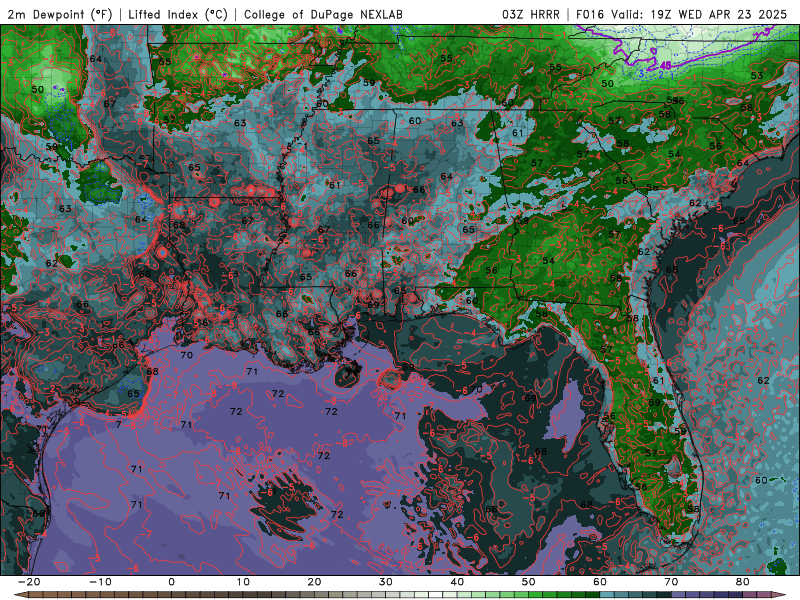Click the '53' dewpoint value on the map
Viewport: 800px width, 600px height.
pyautogui.click(x=757, y=76)
